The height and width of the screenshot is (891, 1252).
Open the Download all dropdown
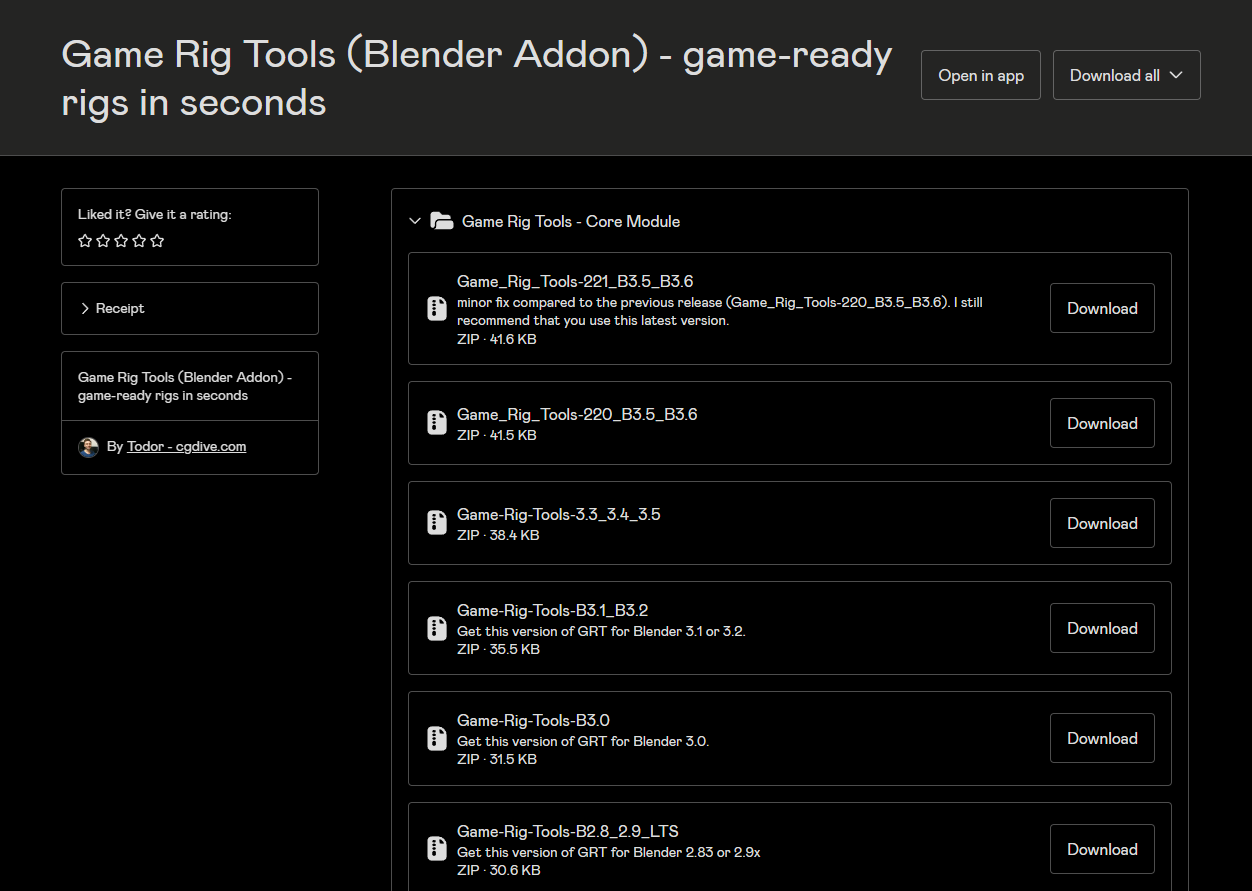(x=1126, y=75)
